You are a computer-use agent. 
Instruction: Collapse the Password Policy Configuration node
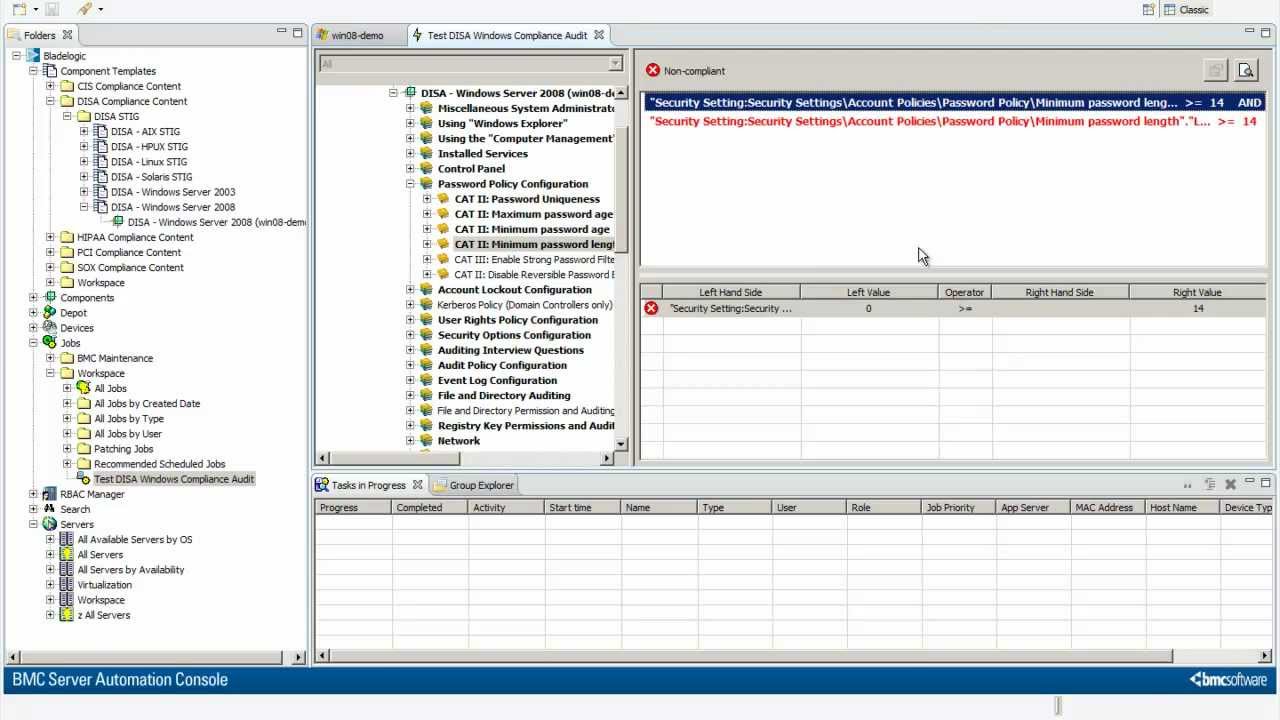(x=410, y=184)
